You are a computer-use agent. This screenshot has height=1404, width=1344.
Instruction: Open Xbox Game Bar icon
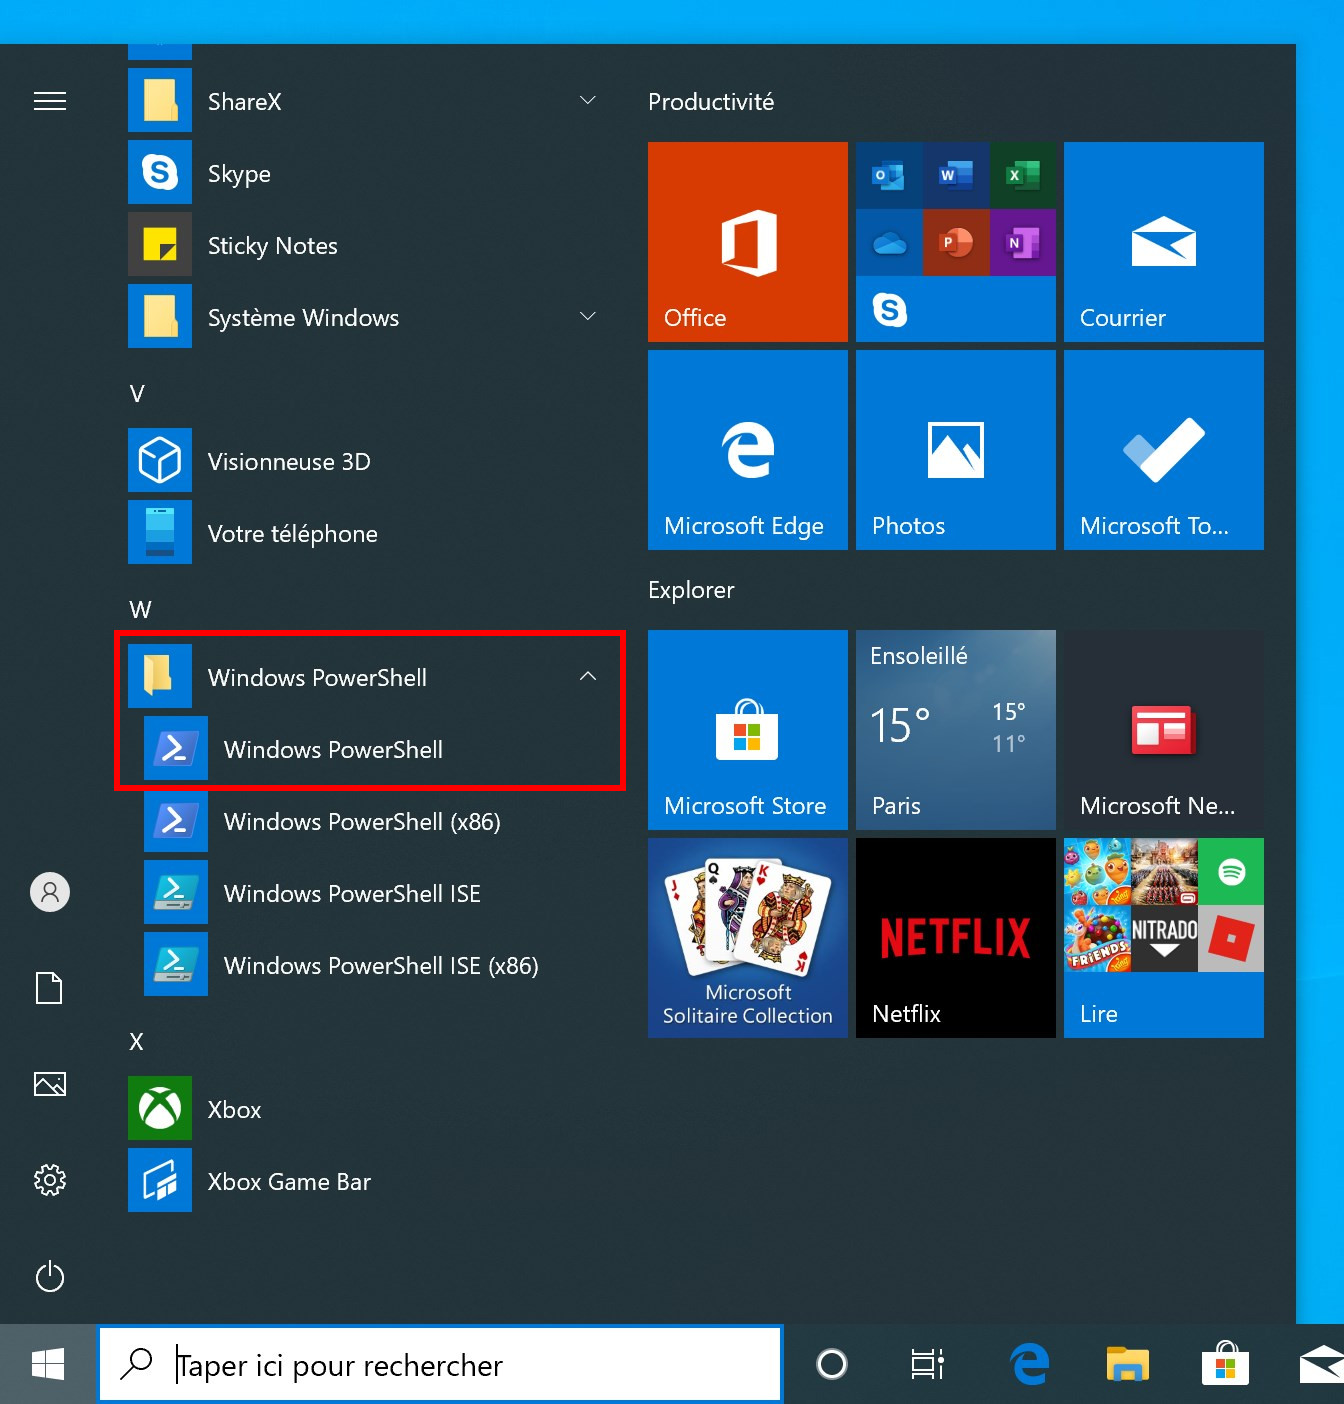(160, 1180)
